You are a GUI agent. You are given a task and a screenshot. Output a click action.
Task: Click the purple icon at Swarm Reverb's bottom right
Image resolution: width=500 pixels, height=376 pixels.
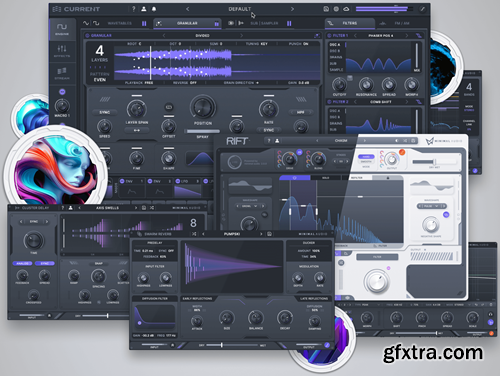(x=327, y=345)
